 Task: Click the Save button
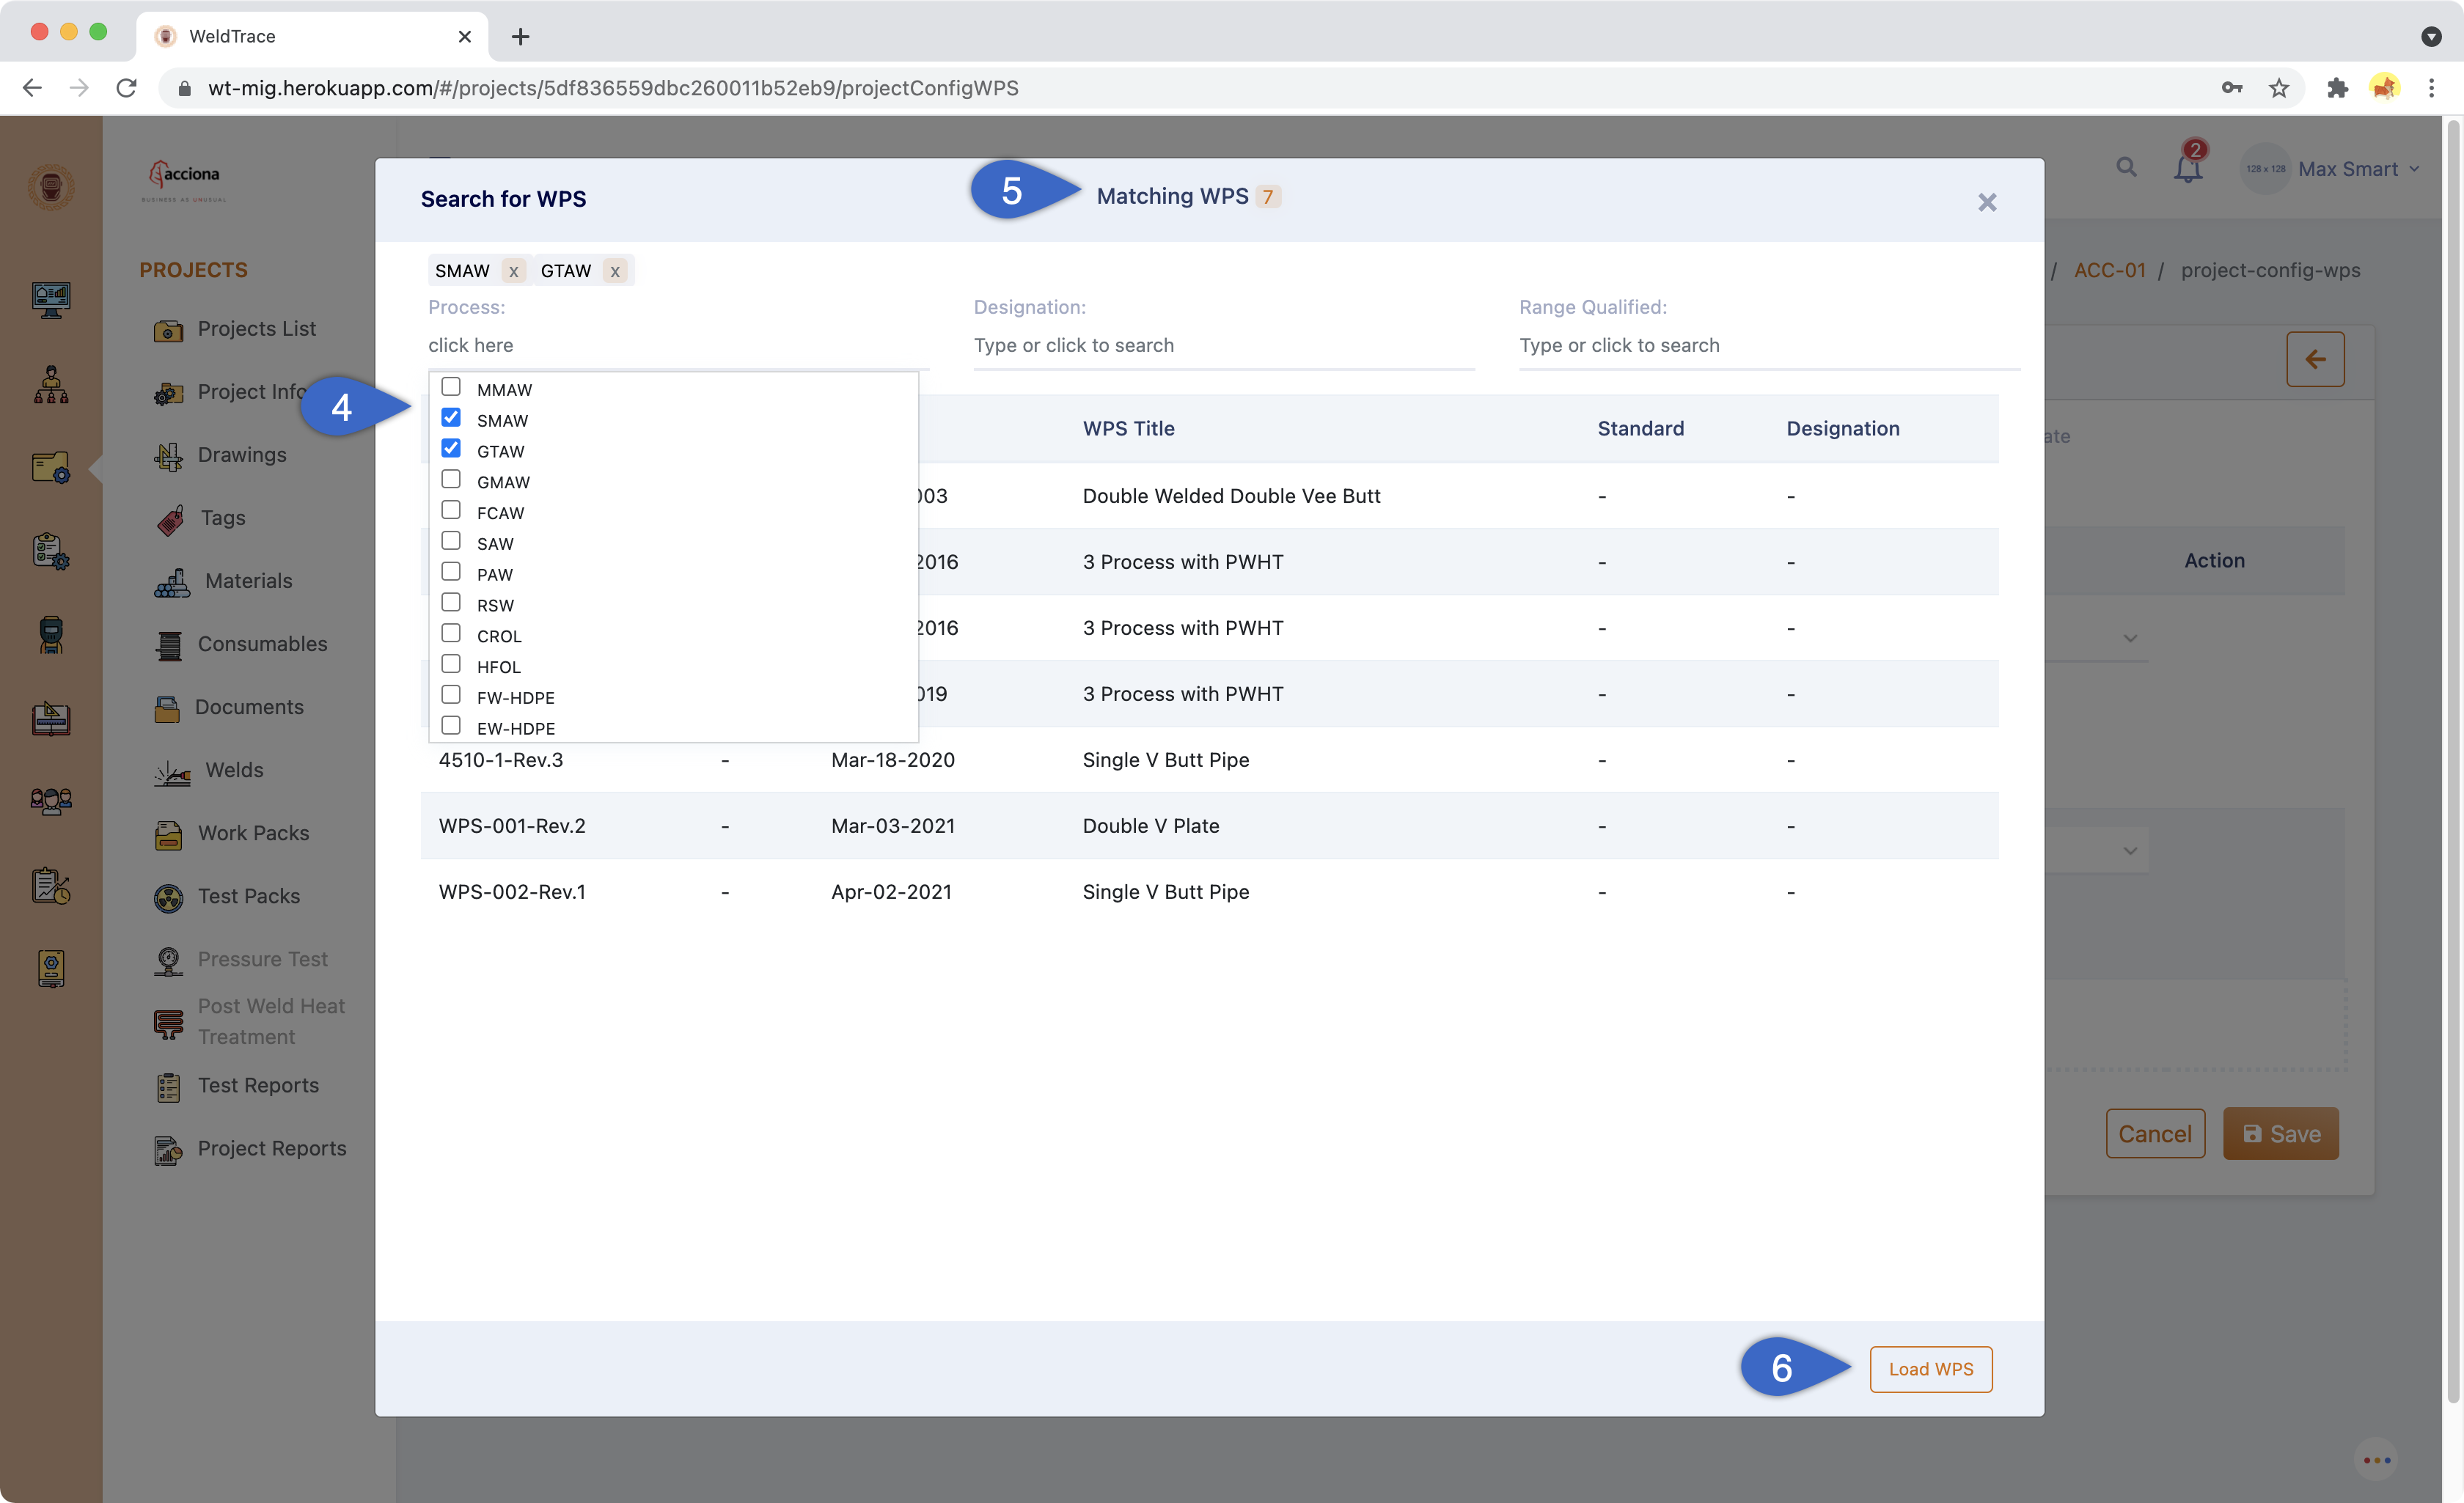tap(2280, 1134)
